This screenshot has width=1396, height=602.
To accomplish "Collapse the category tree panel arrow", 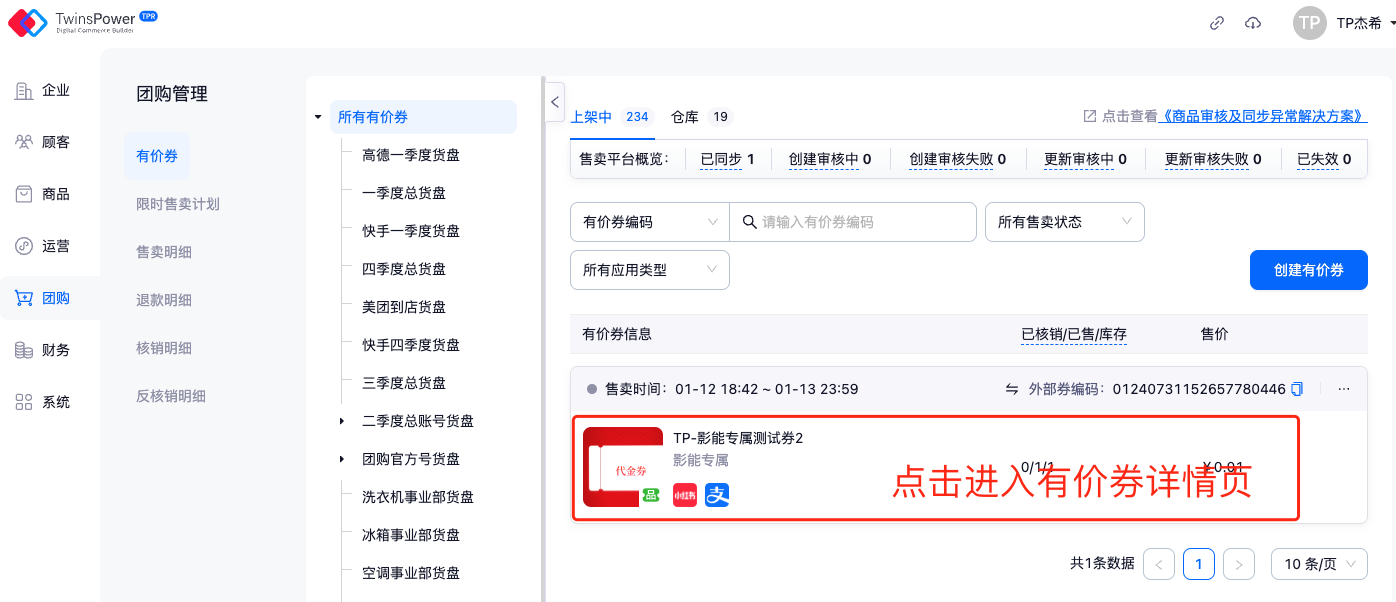I will pyautogui.click(x=555, y=102).
